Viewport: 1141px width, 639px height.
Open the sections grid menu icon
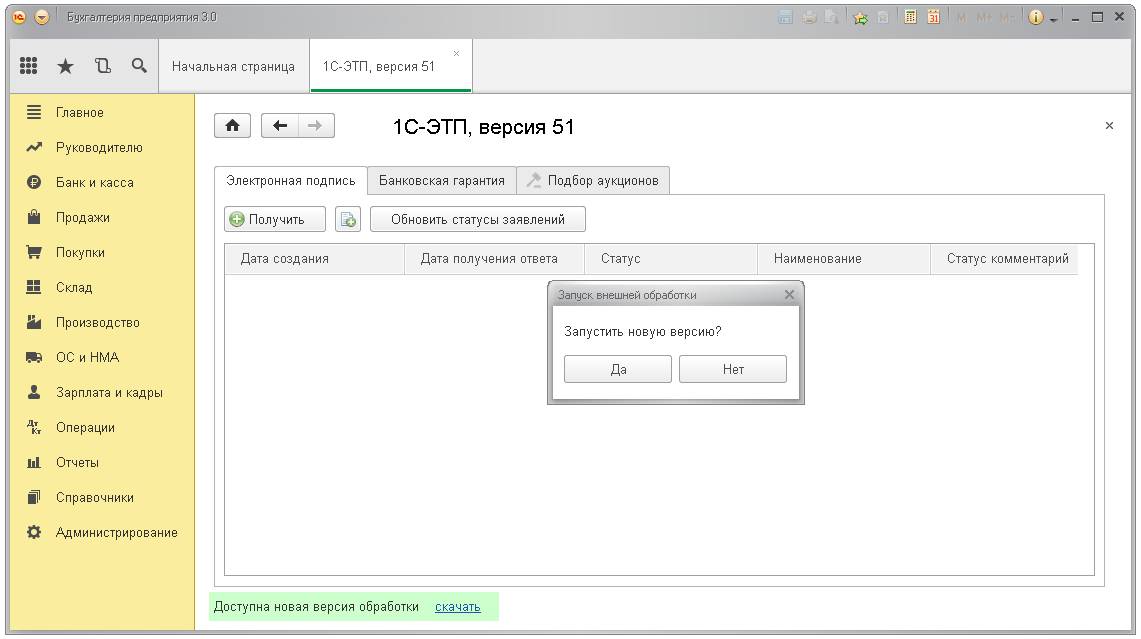tap(28, 66)
